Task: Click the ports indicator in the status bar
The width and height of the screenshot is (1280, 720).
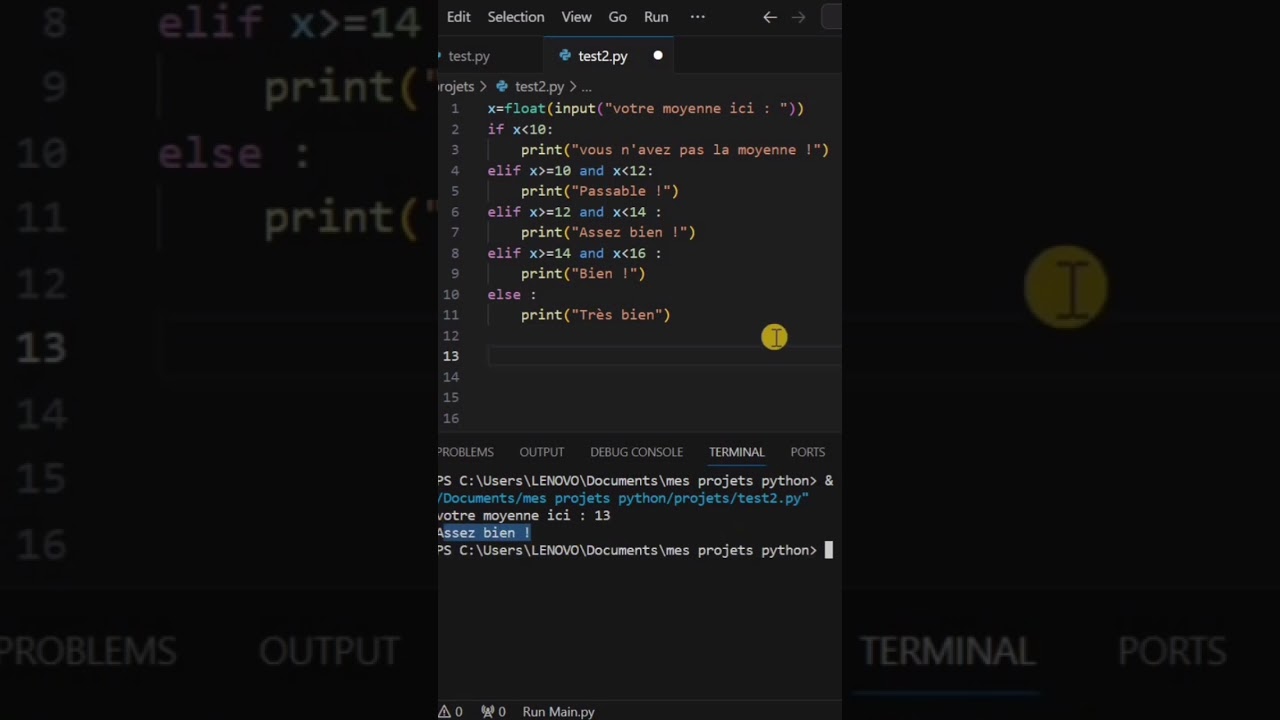Action: coord(493,712)
